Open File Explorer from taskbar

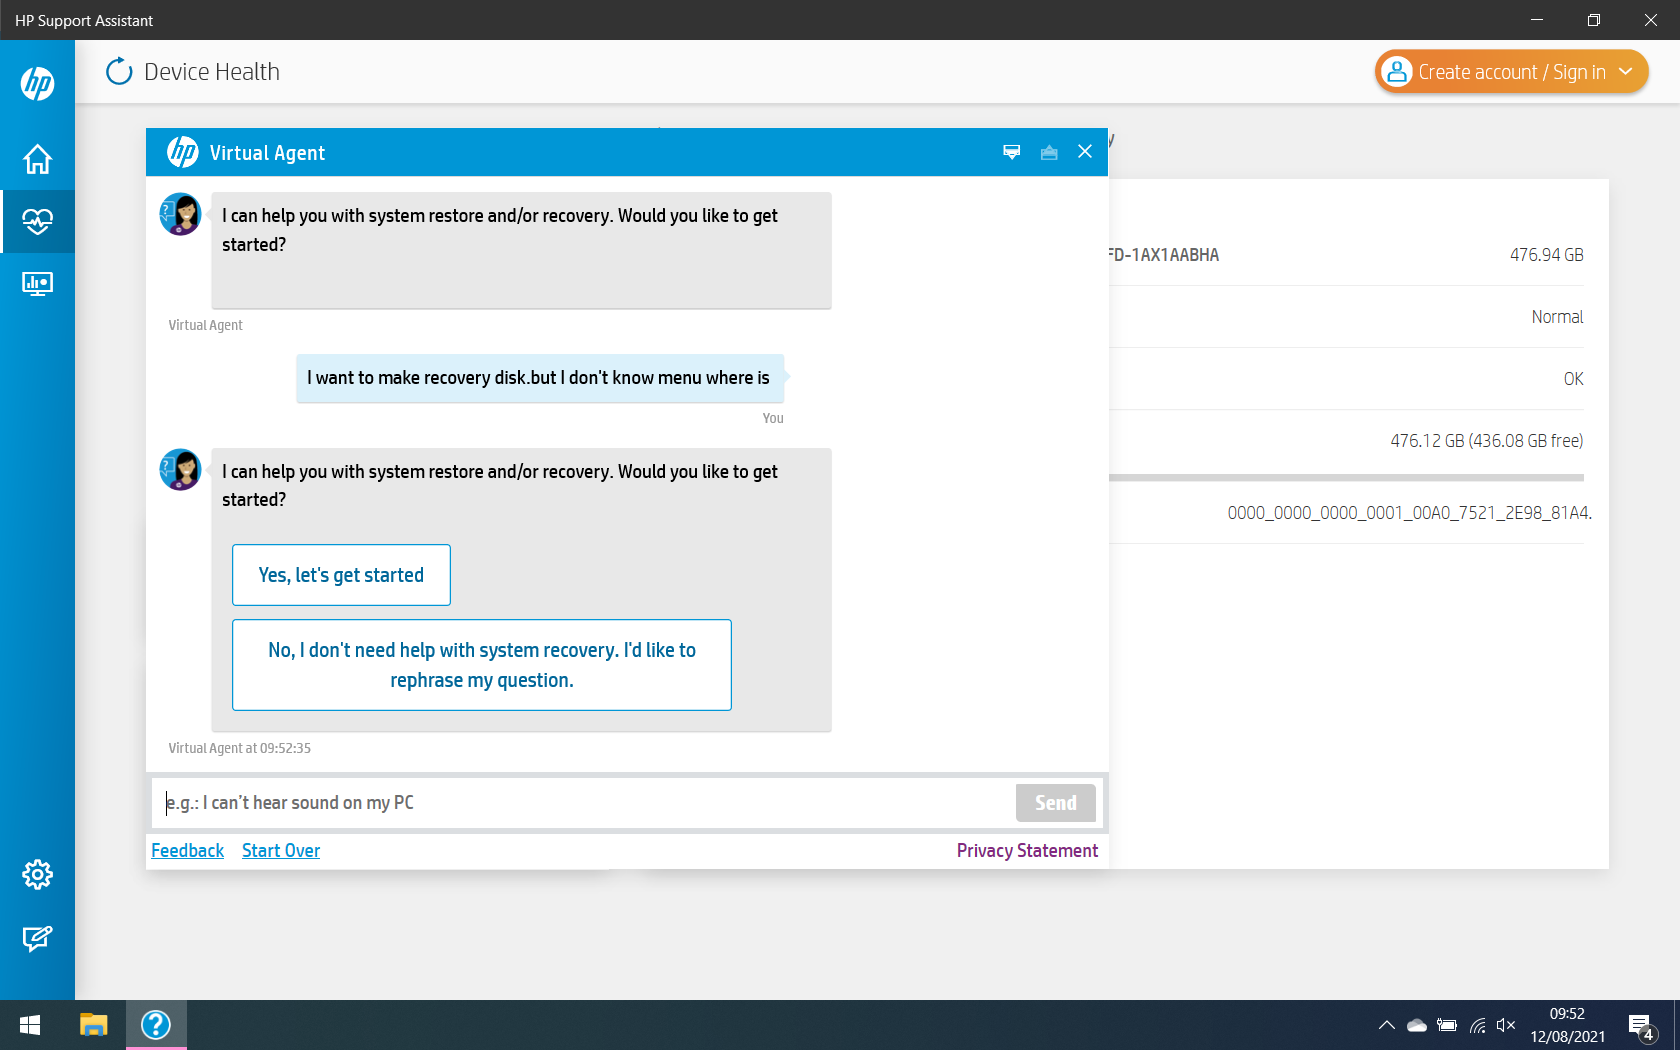coord(93,1025)
